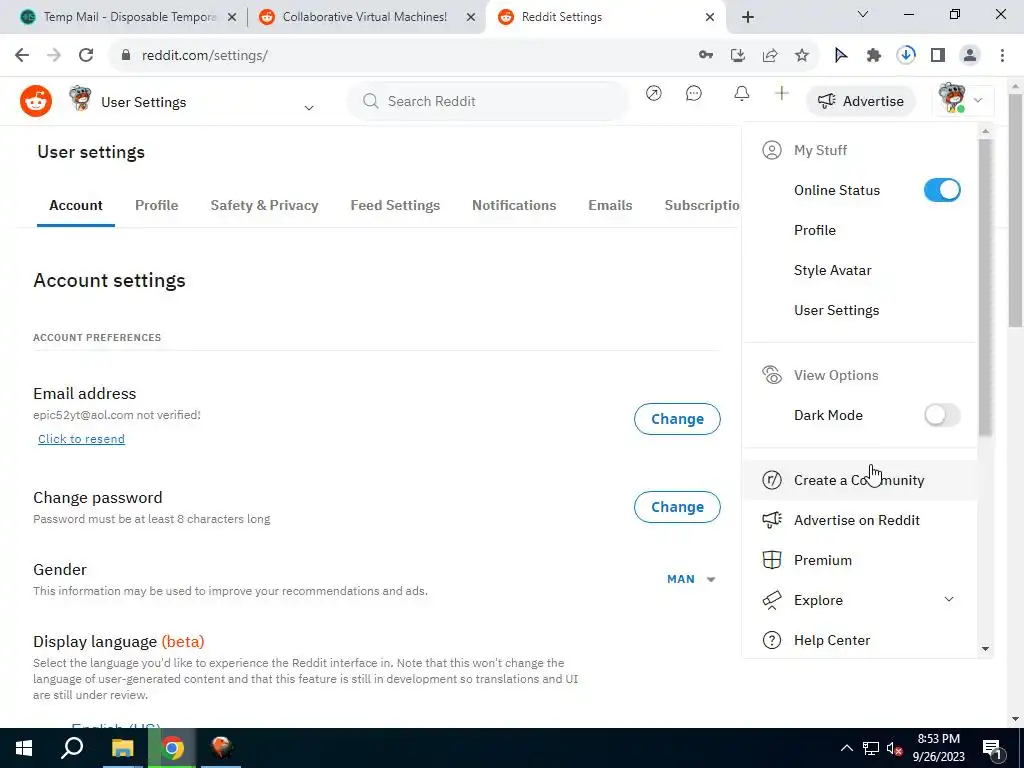Open Premium from the menu
The height and width of the screenshot is (768, 1024).
859,560
